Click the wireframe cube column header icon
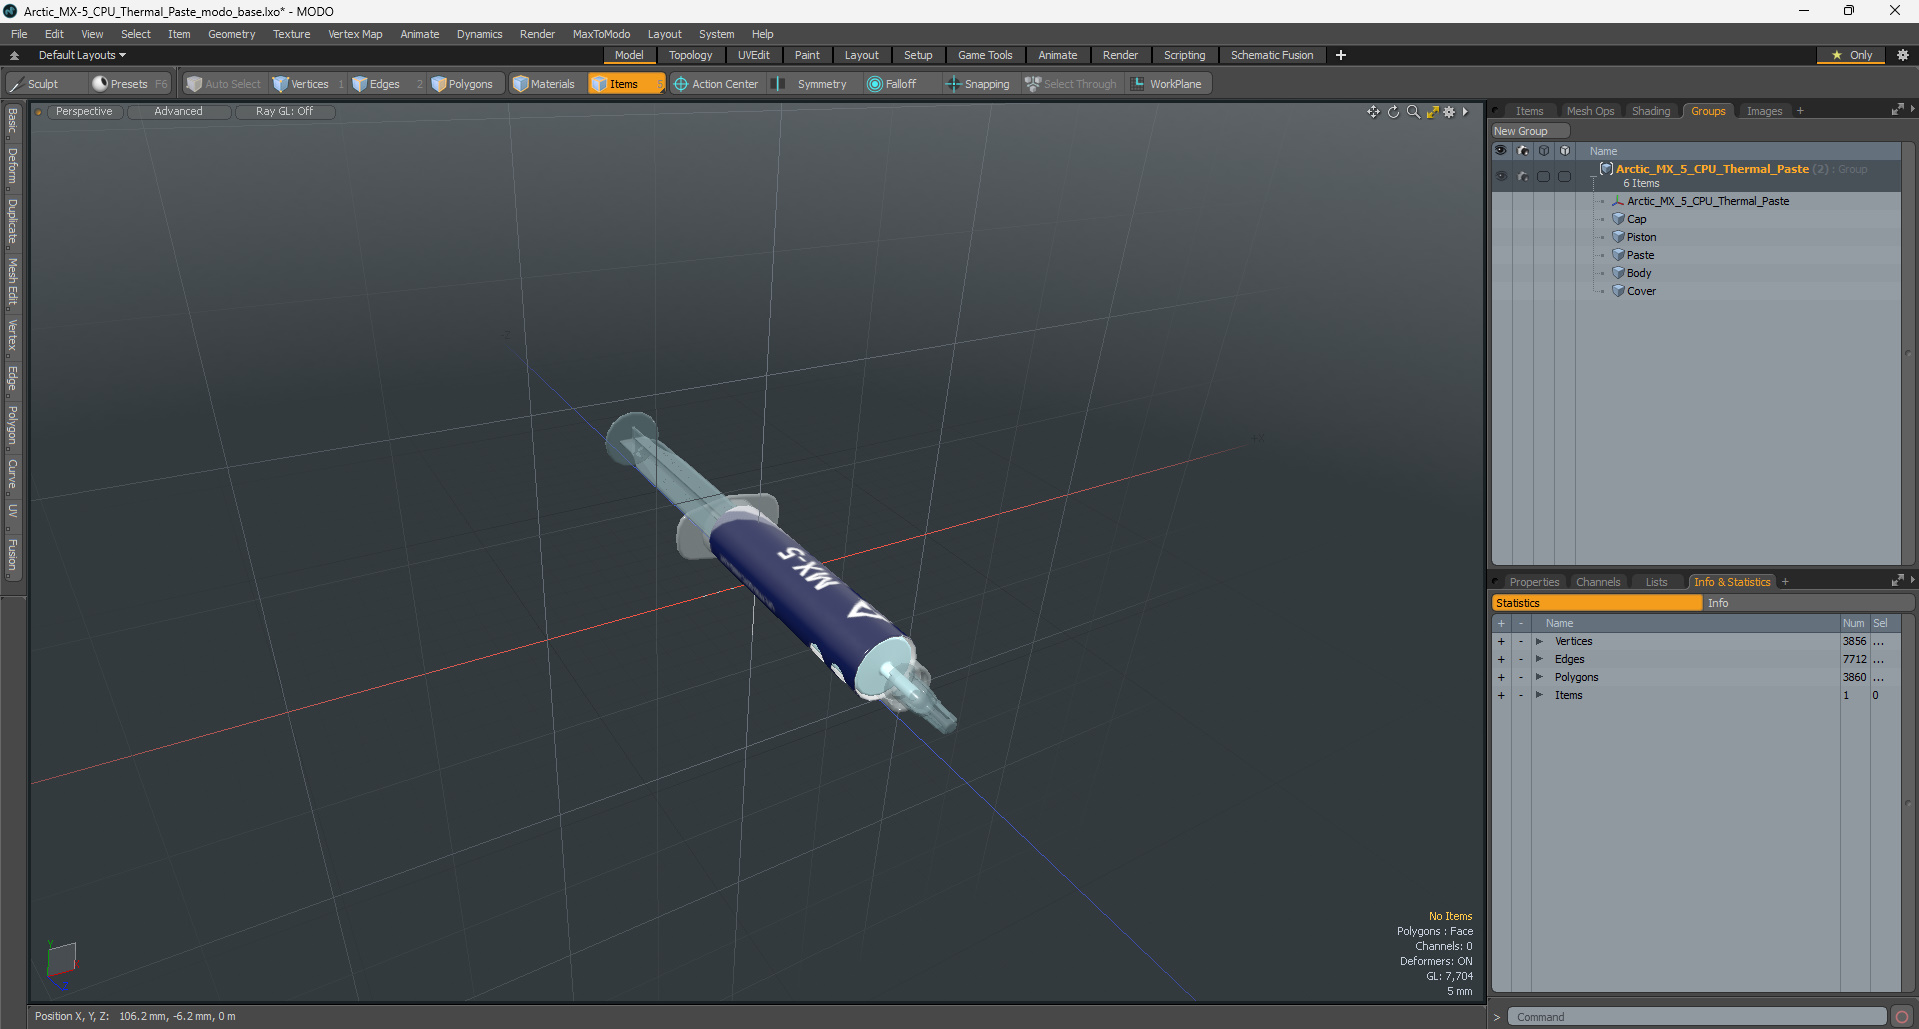 pyautogui.click(x=1543, y=151)
